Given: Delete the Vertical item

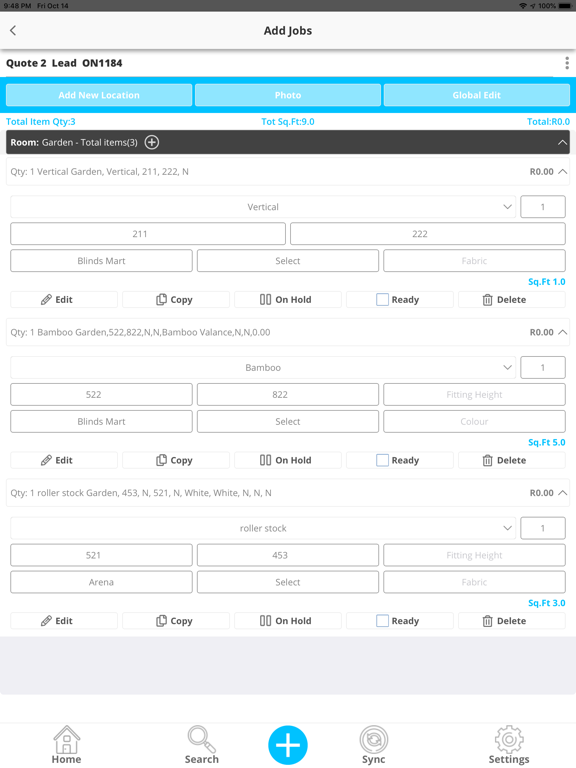Looking at the screenshot, I should pyautogui.click(x=512, y=299).
